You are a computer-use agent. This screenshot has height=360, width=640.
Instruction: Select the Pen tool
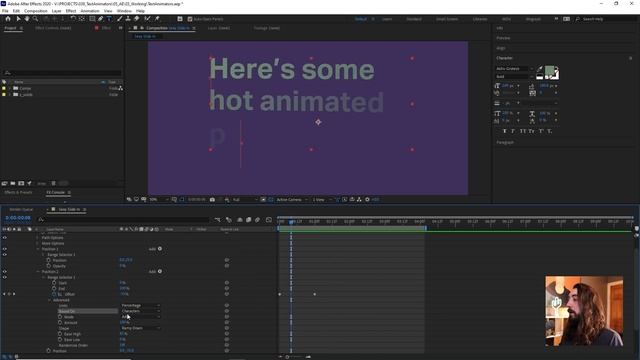tap(101, 19)
